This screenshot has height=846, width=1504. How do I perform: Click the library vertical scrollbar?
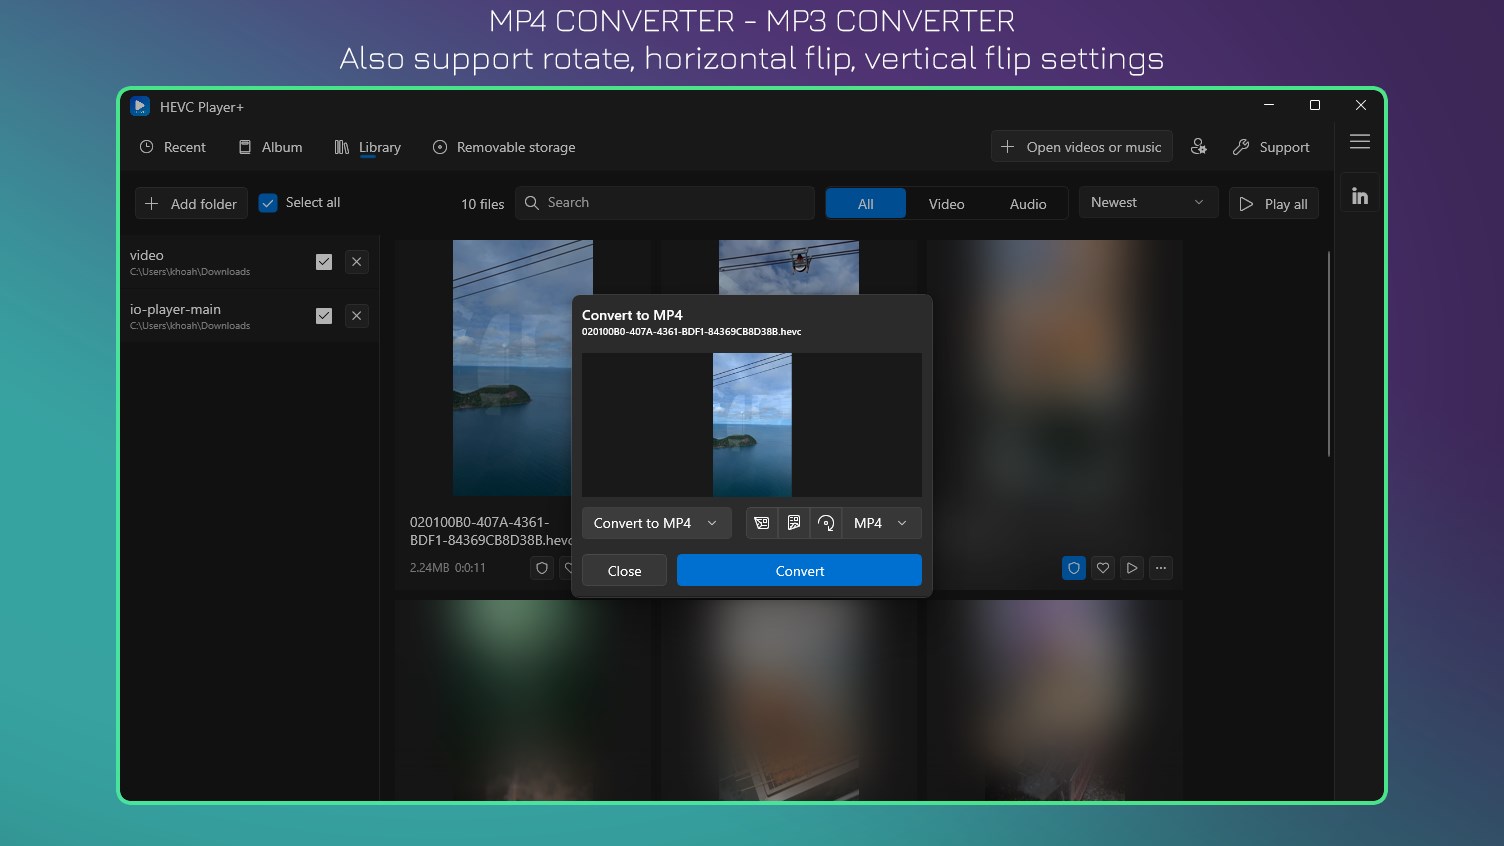pos(1329,354)
